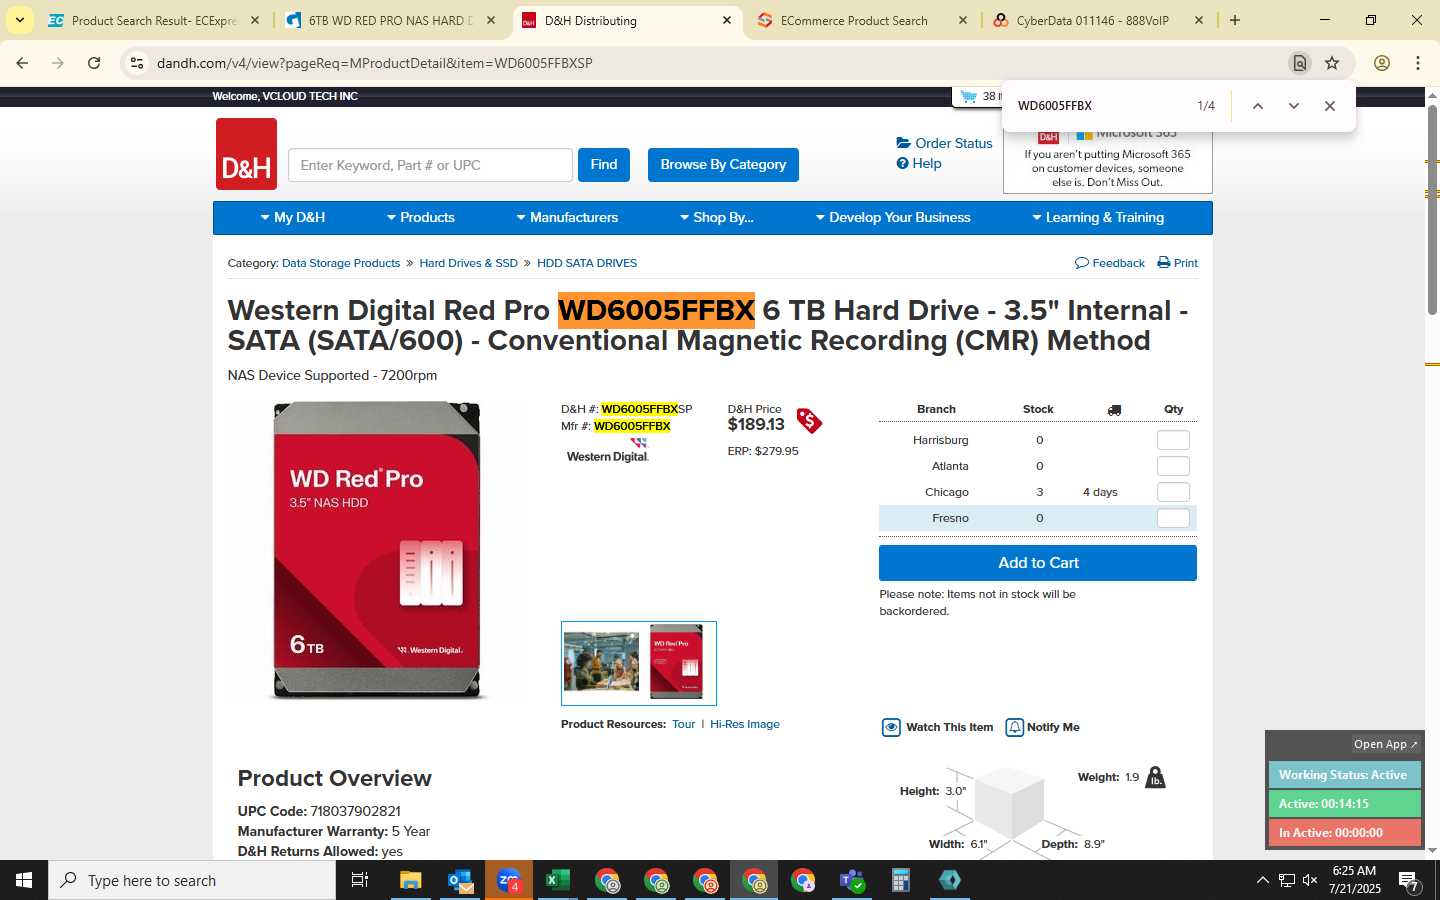Click the price tag icon near D&H Price
This screenshot has width=1440, height=900.
pyautogui.click(x=809, y=421)
